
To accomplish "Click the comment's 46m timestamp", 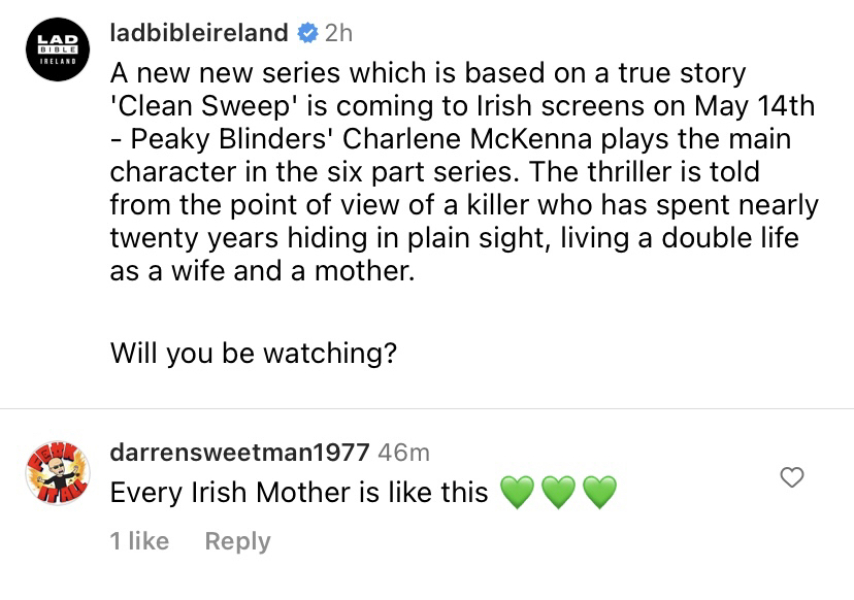I will click(404, 452).
